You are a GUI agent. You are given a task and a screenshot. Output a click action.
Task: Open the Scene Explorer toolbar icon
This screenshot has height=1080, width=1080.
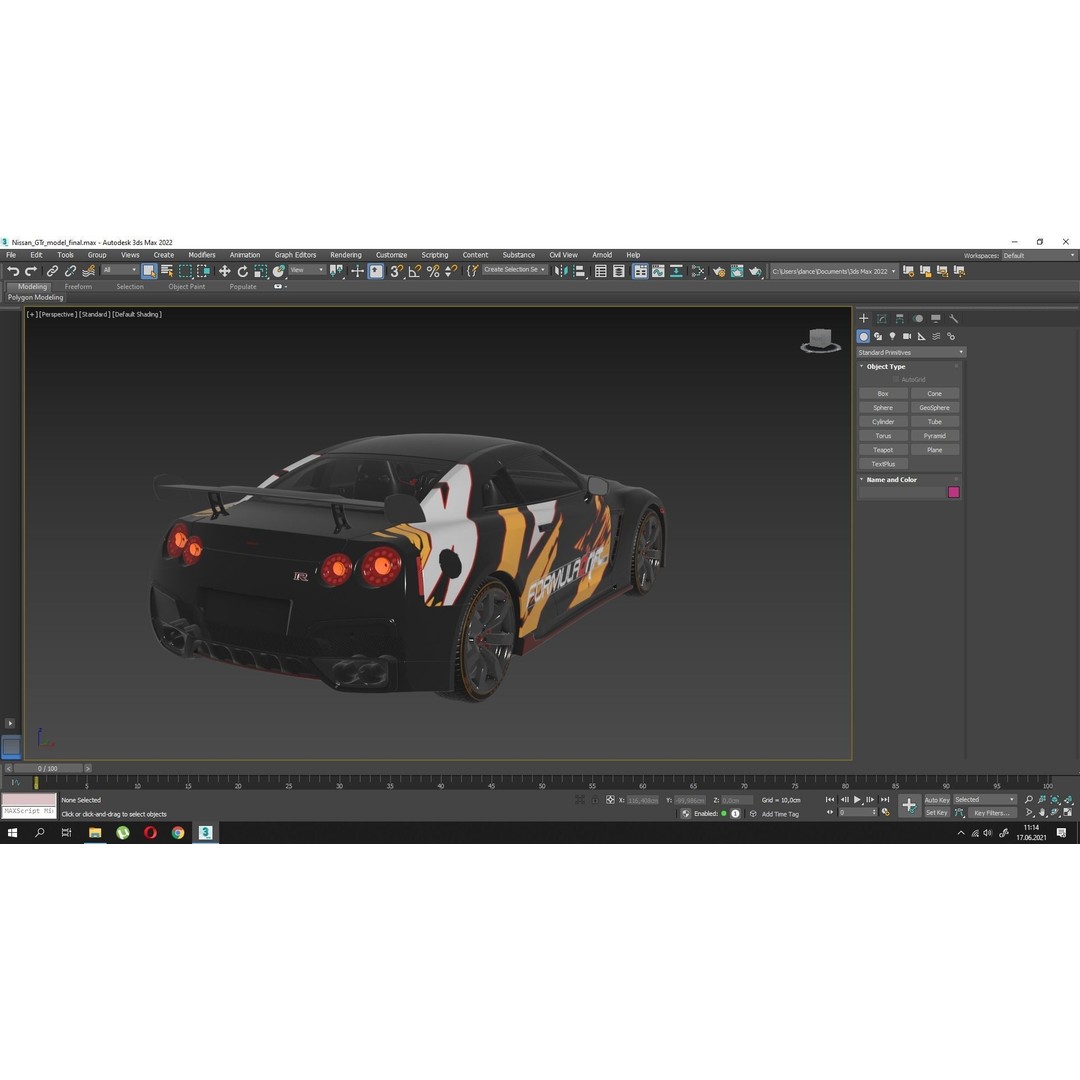point(601,271)
